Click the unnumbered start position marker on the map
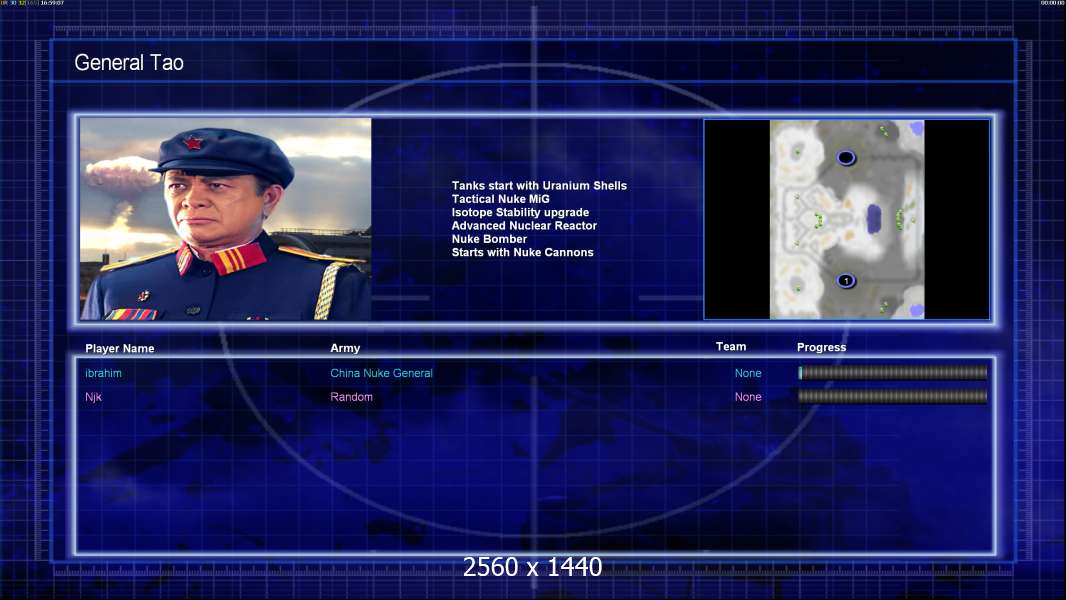This screenshot has width=1066, height=600. 846,158
